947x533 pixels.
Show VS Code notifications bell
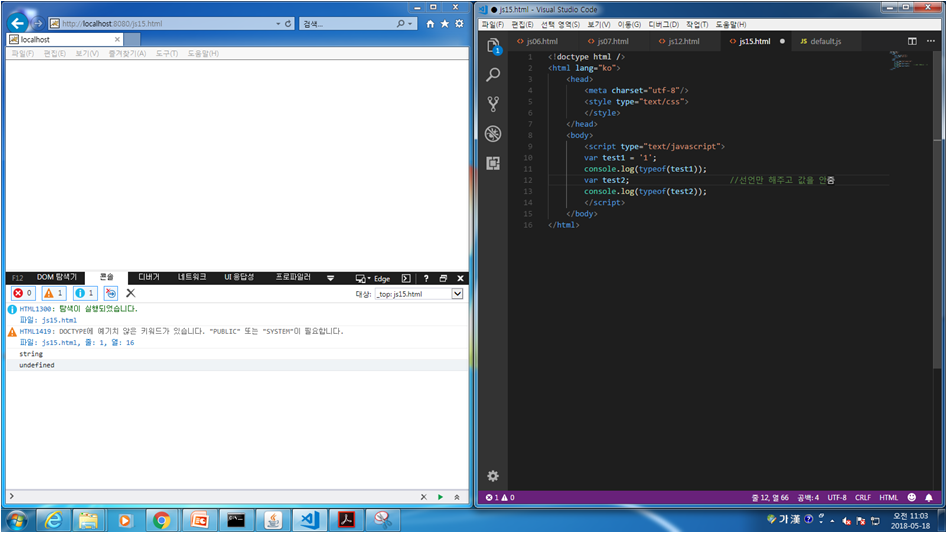point(929,497)
